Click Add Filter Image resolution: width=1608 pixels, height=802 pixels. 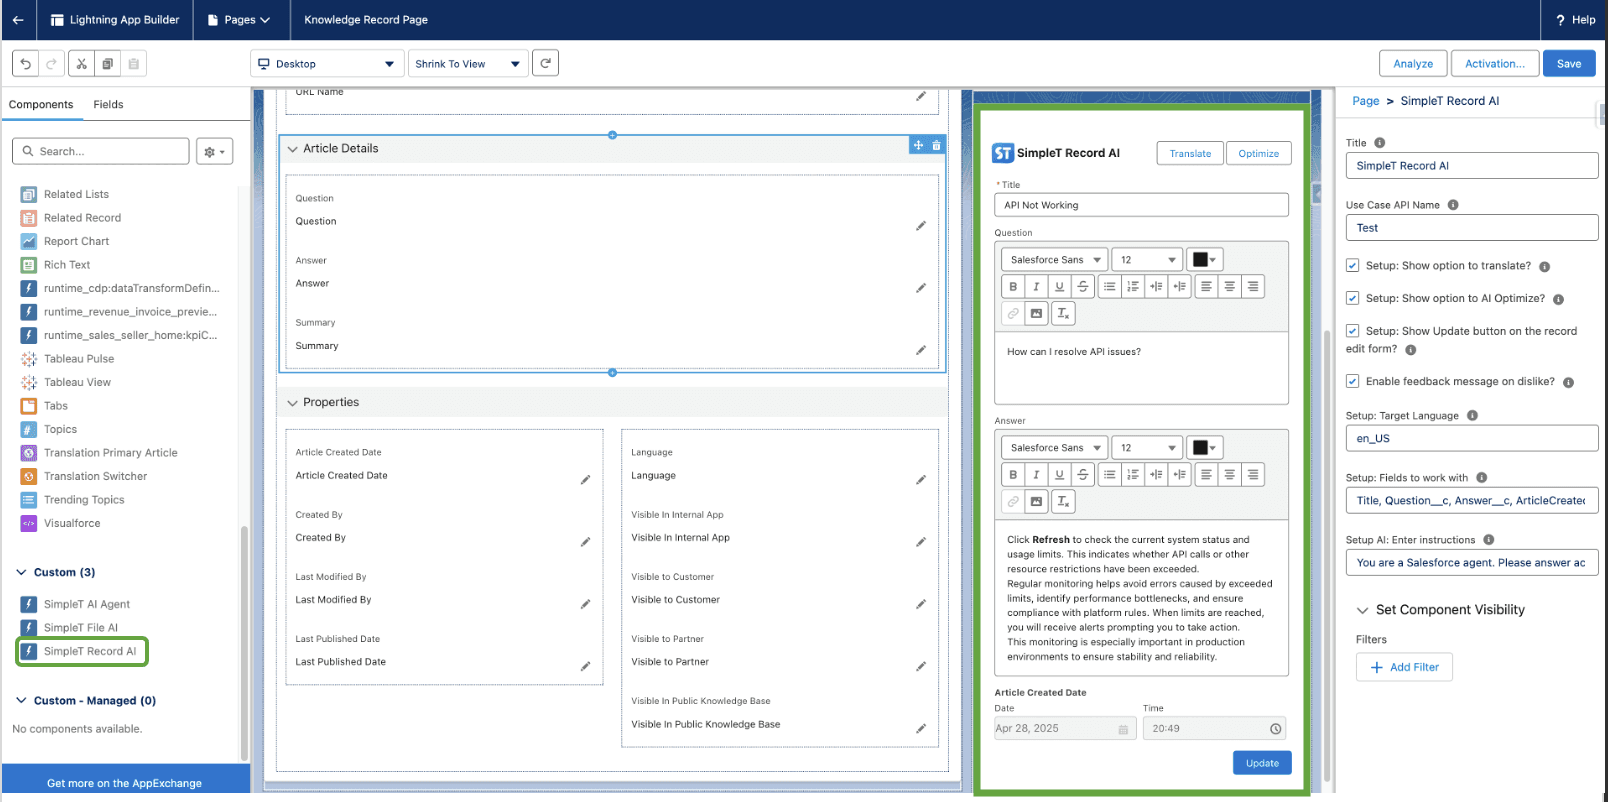1404,667
